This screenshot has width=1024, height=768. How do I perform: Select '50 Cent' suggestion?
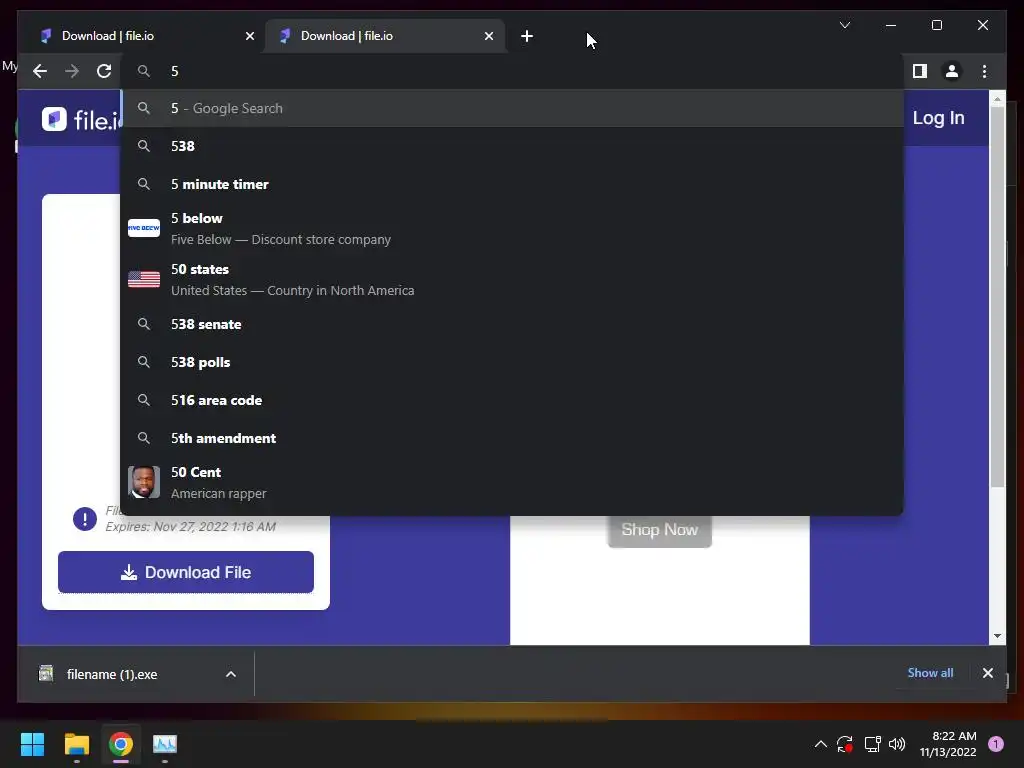[512, 483]
